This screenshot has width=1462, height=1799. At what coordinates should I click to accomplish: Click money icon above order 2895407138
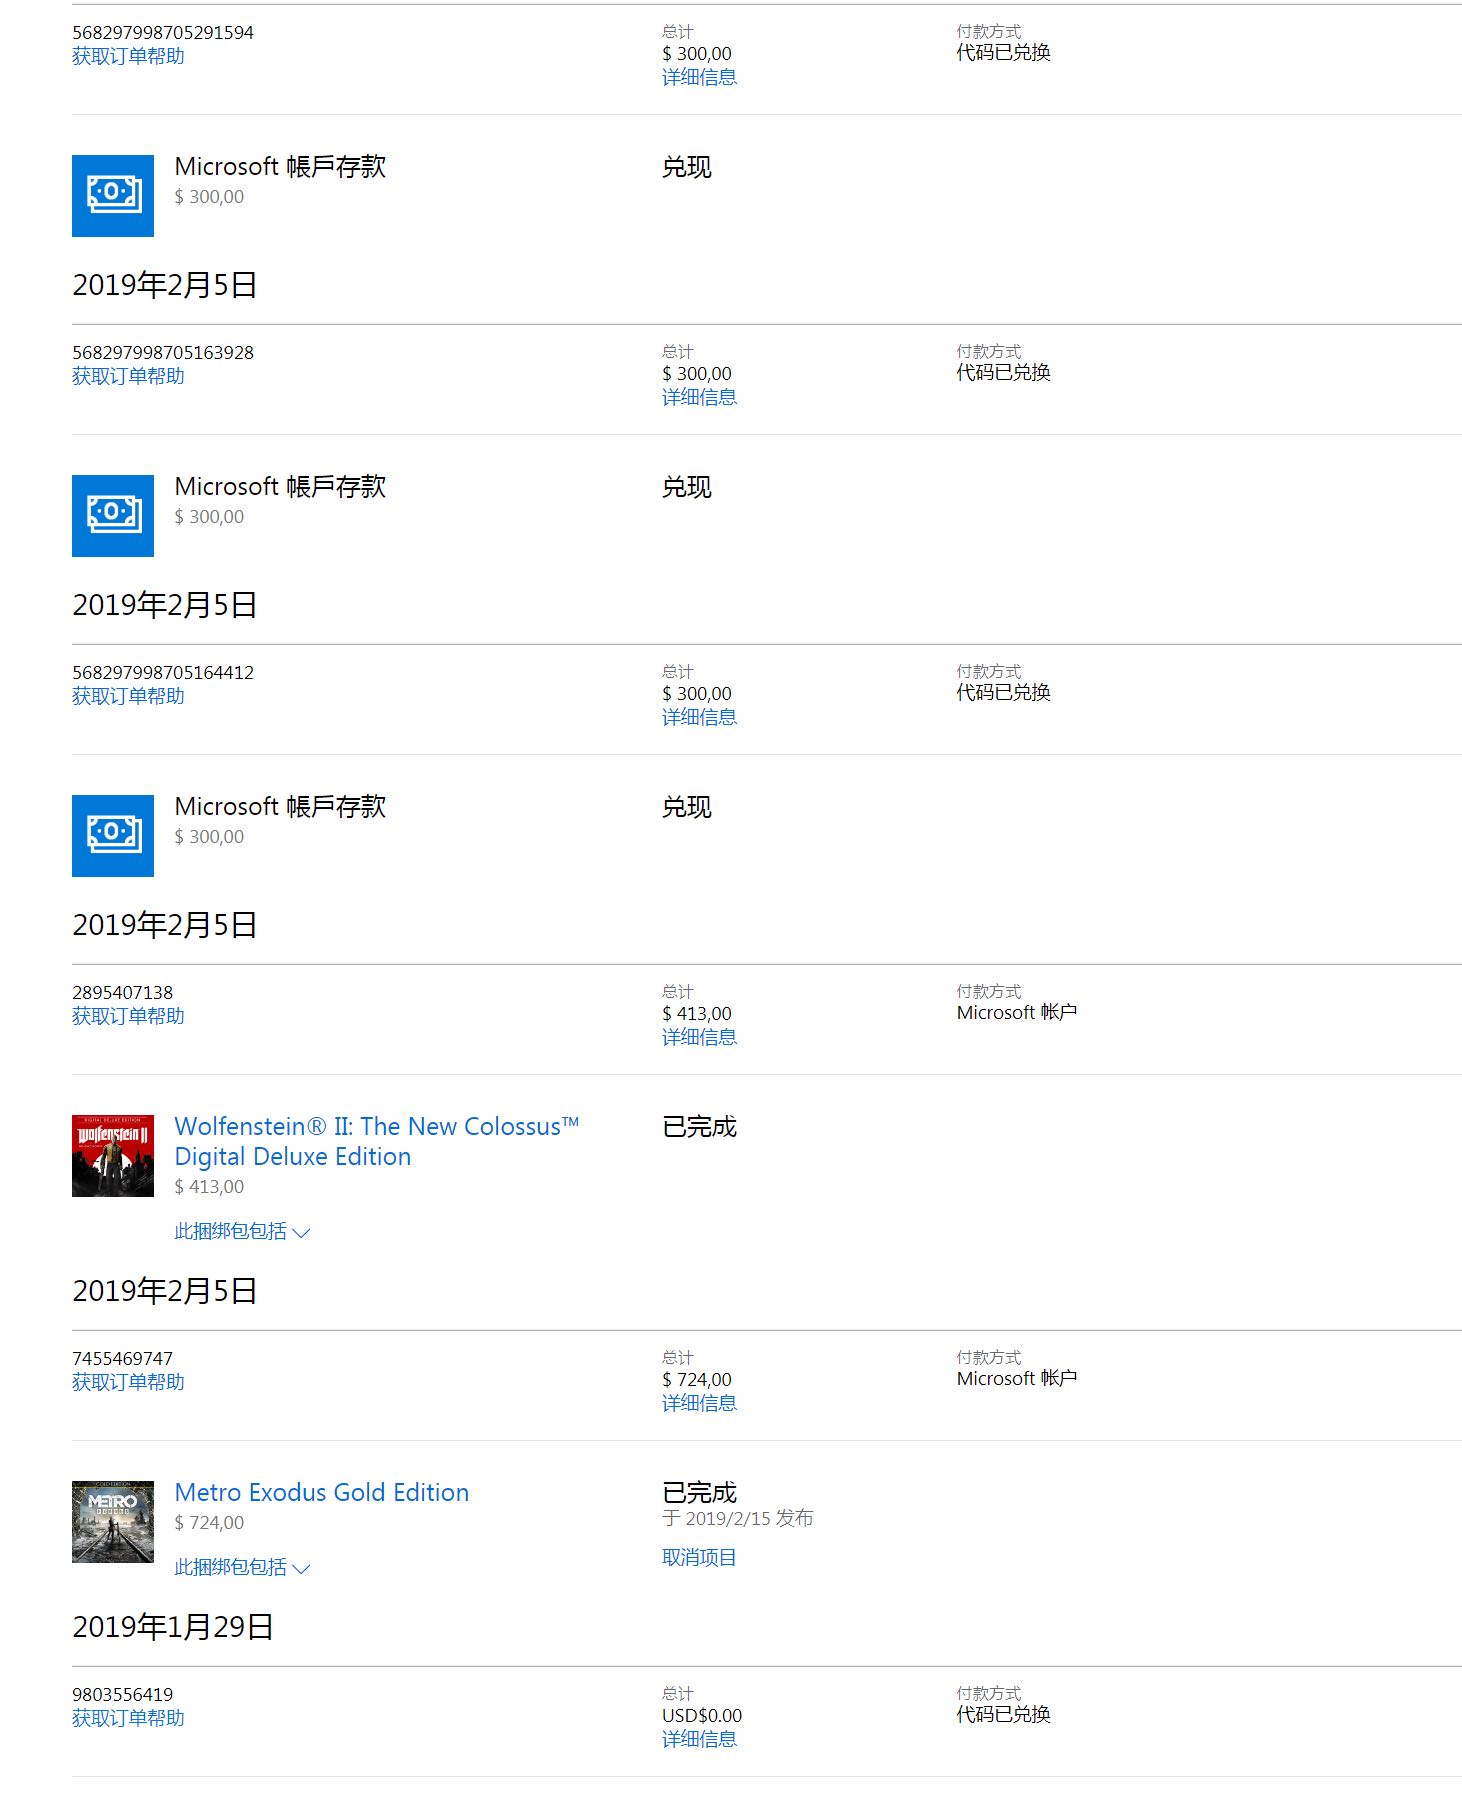113,836
